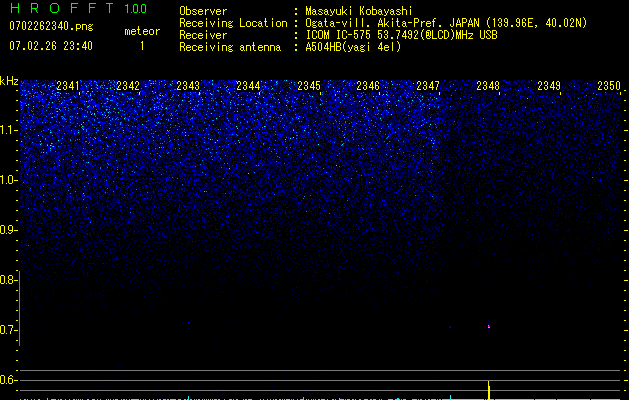Image resolution: width=629 pixels, height=400 pixels.
Task: Click time axis label 2344
Action: tap(248, 85)
